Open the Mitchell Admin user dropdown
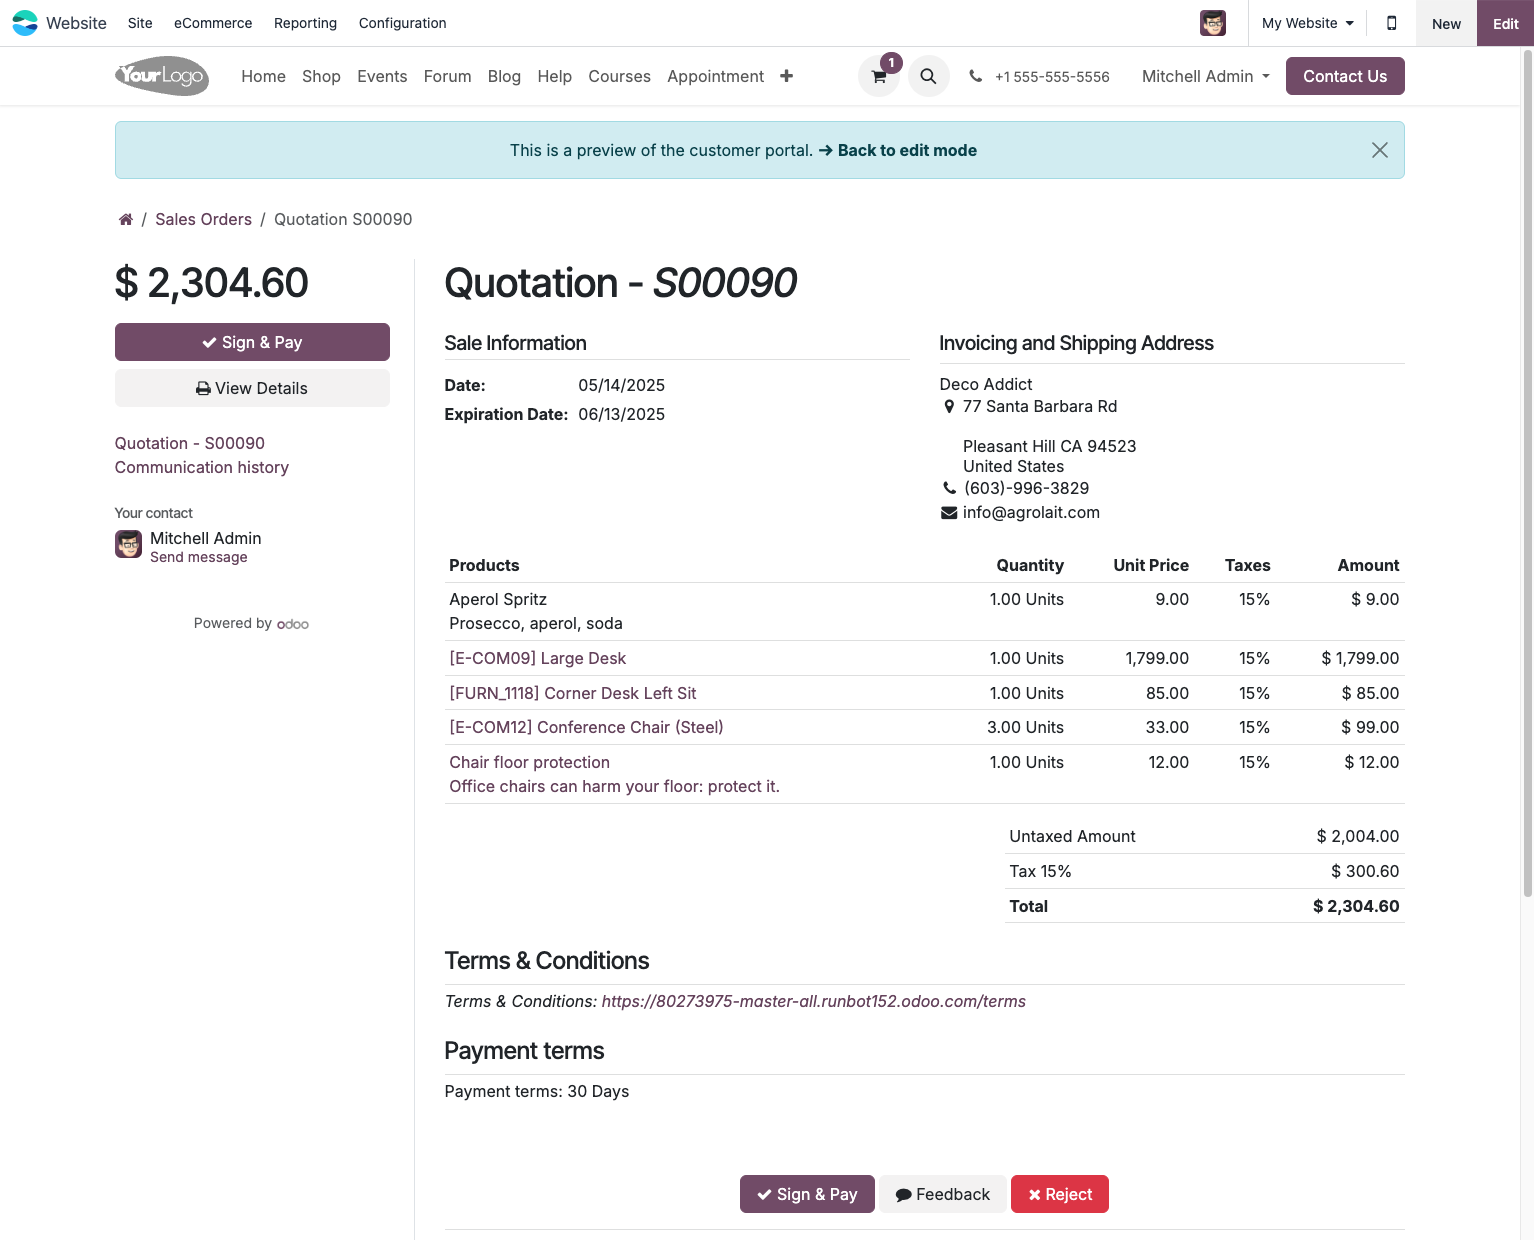 (x=1206, y=76)
